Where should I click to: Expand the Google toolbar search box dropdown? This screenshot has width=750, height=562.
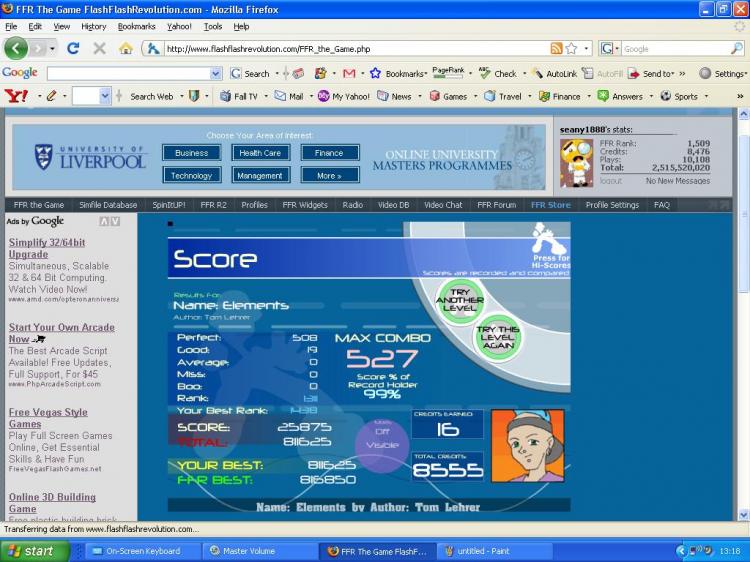coord(216,74)
